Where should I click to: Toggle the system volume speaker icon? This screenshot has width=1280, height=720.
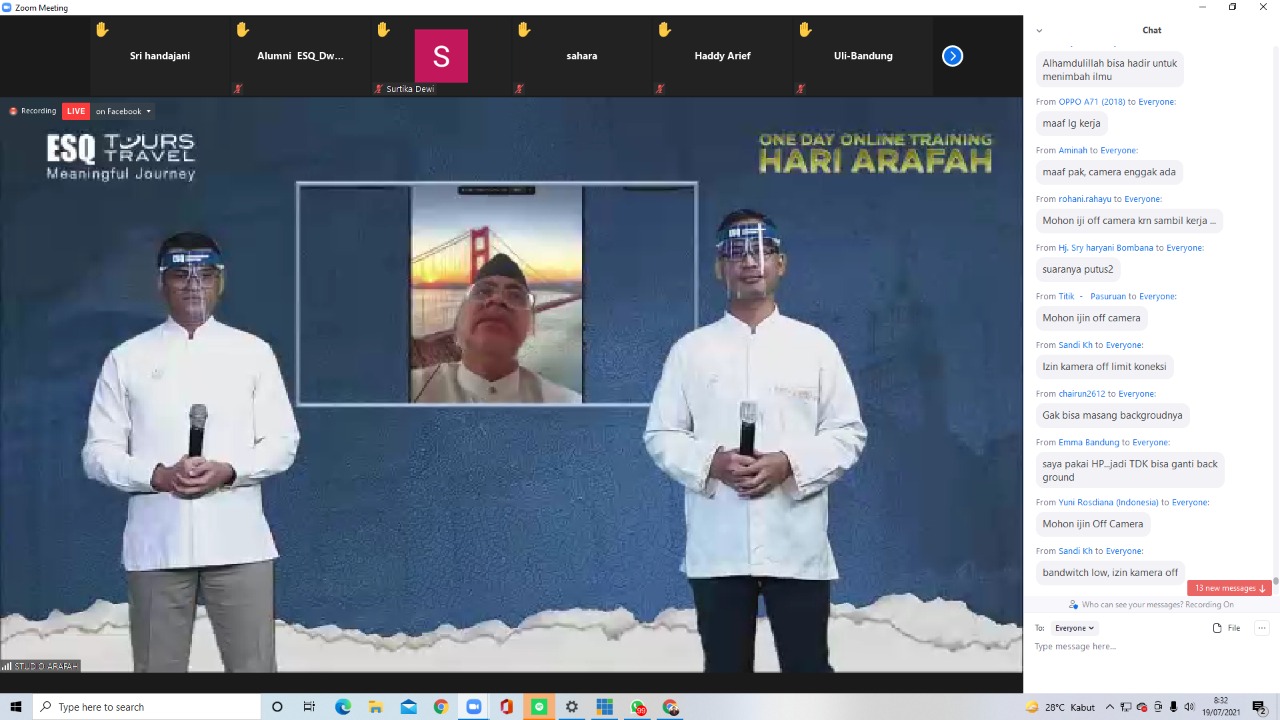(1189, 707)
